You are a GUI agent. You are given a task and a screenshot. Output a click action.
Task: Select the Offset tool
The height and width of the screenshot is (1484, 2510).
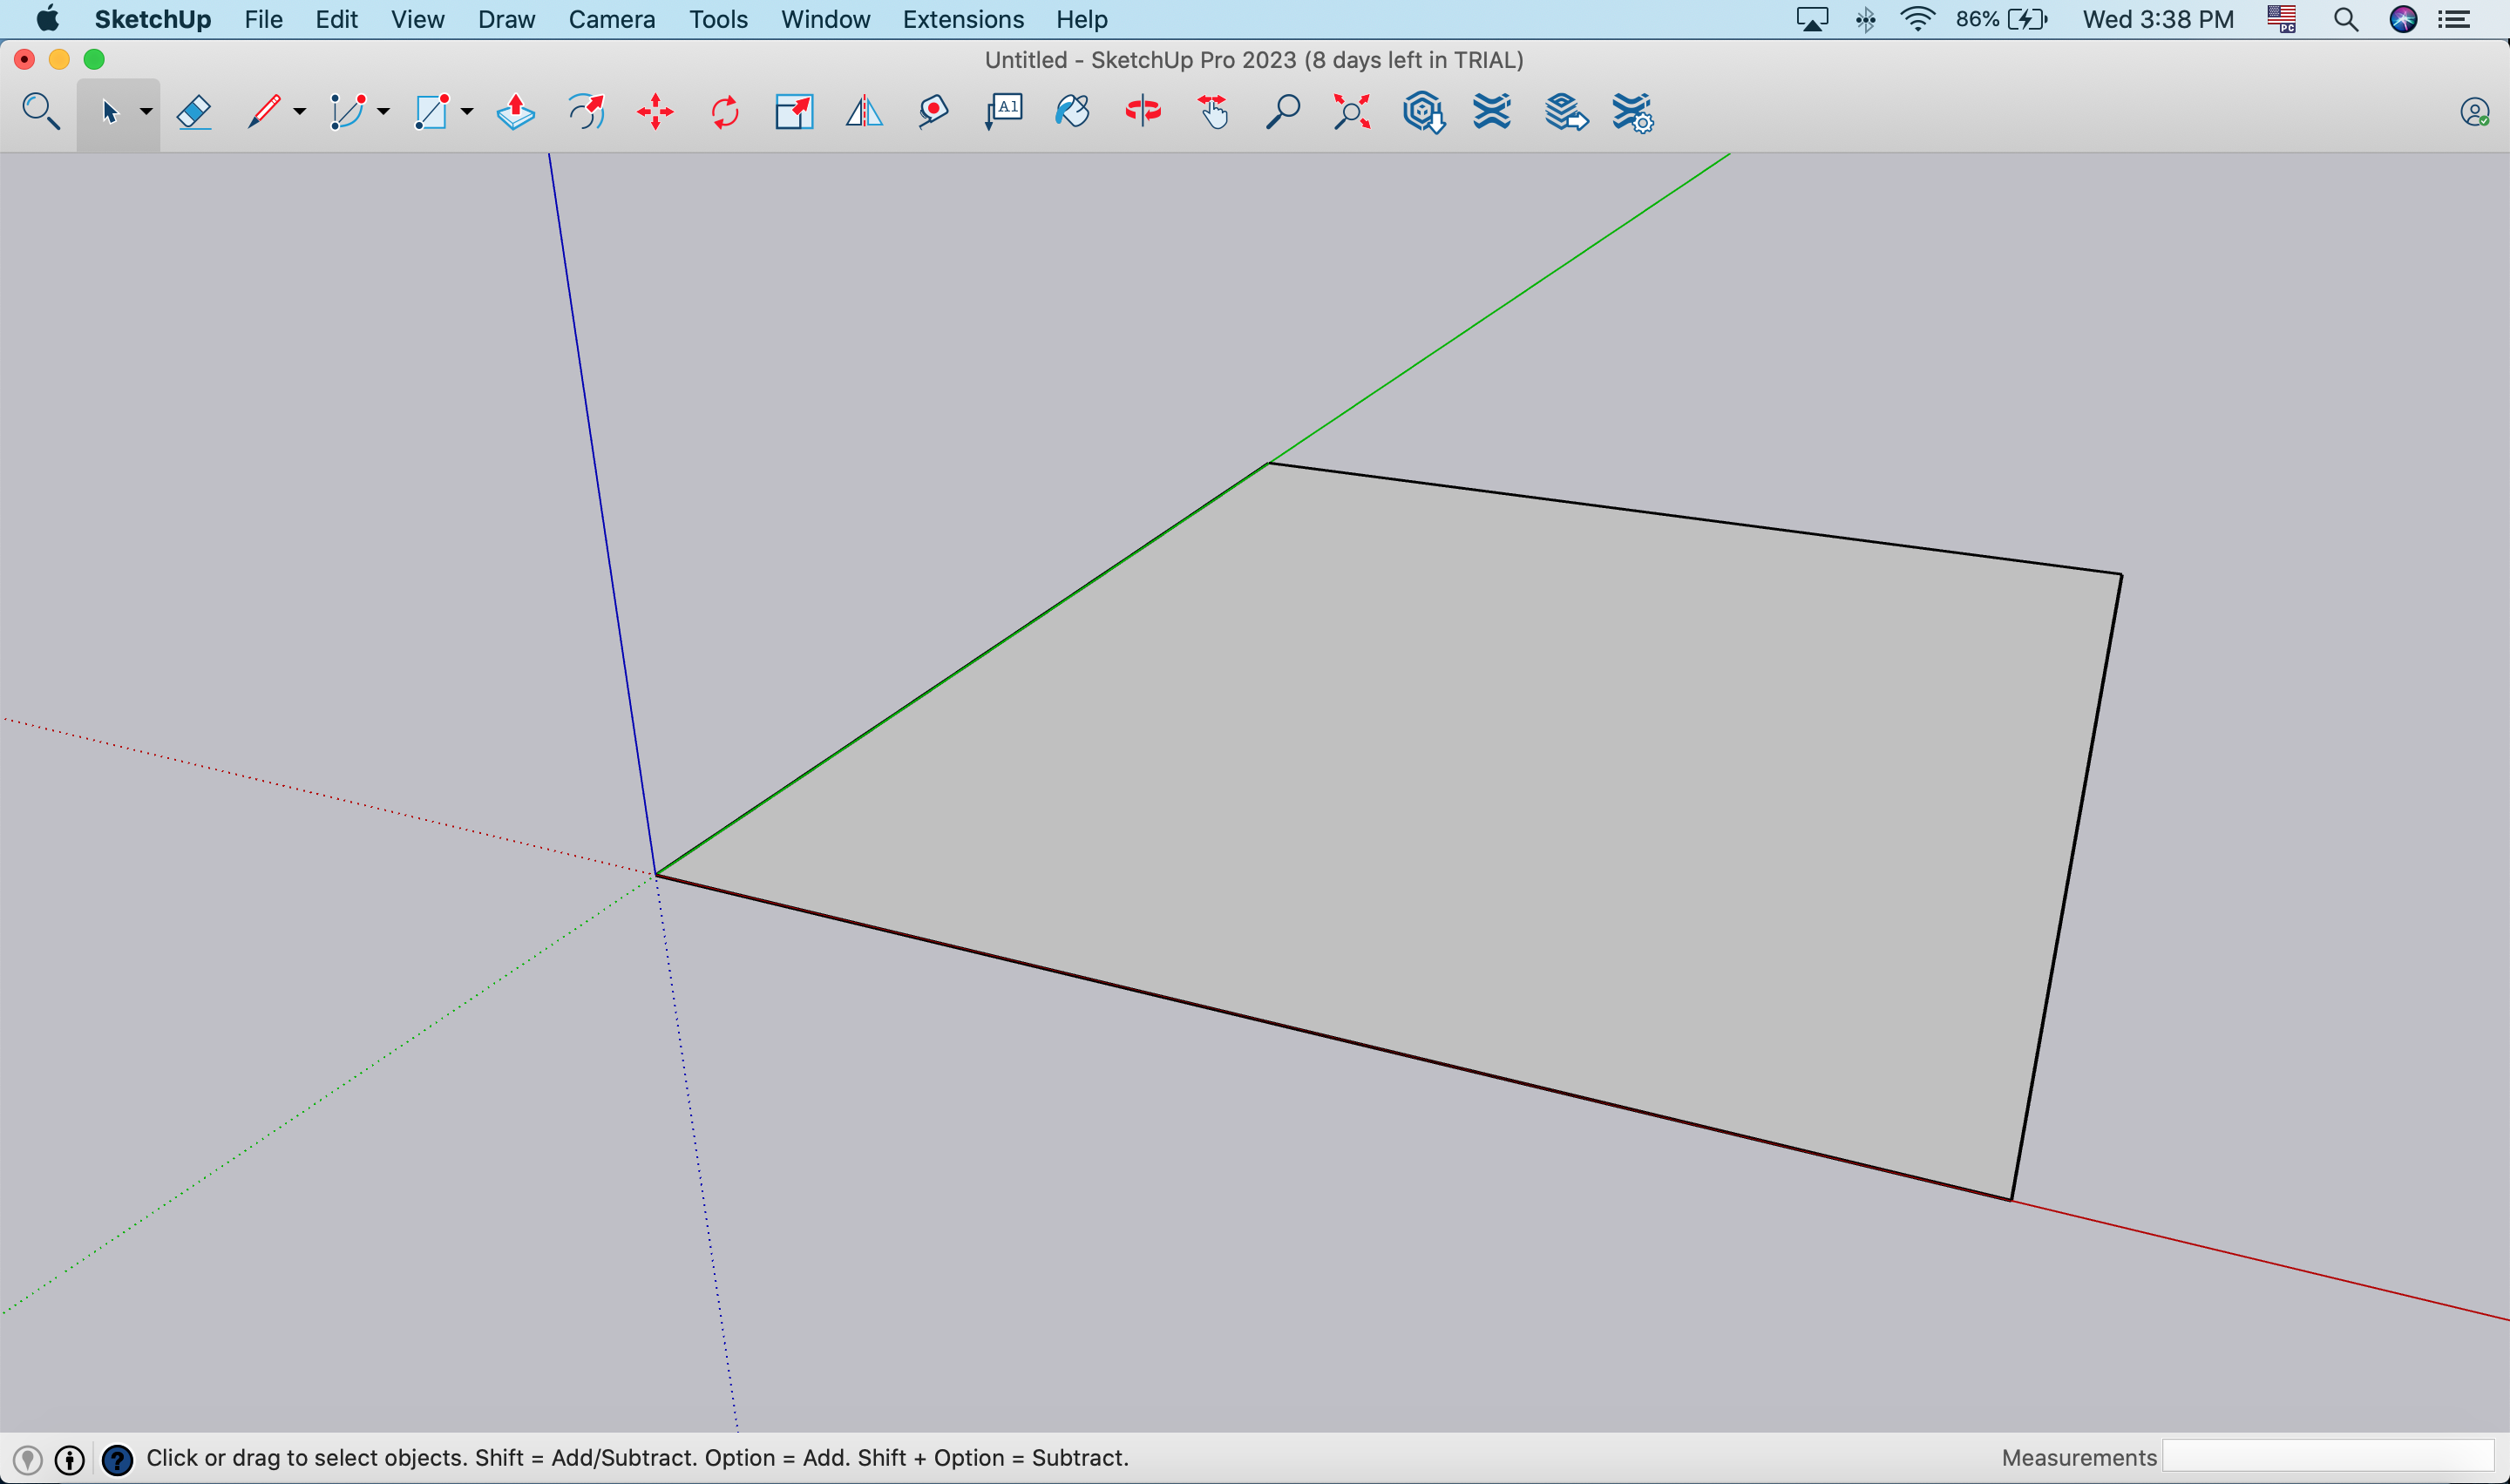pyautogui.click(x=586, y=112)
